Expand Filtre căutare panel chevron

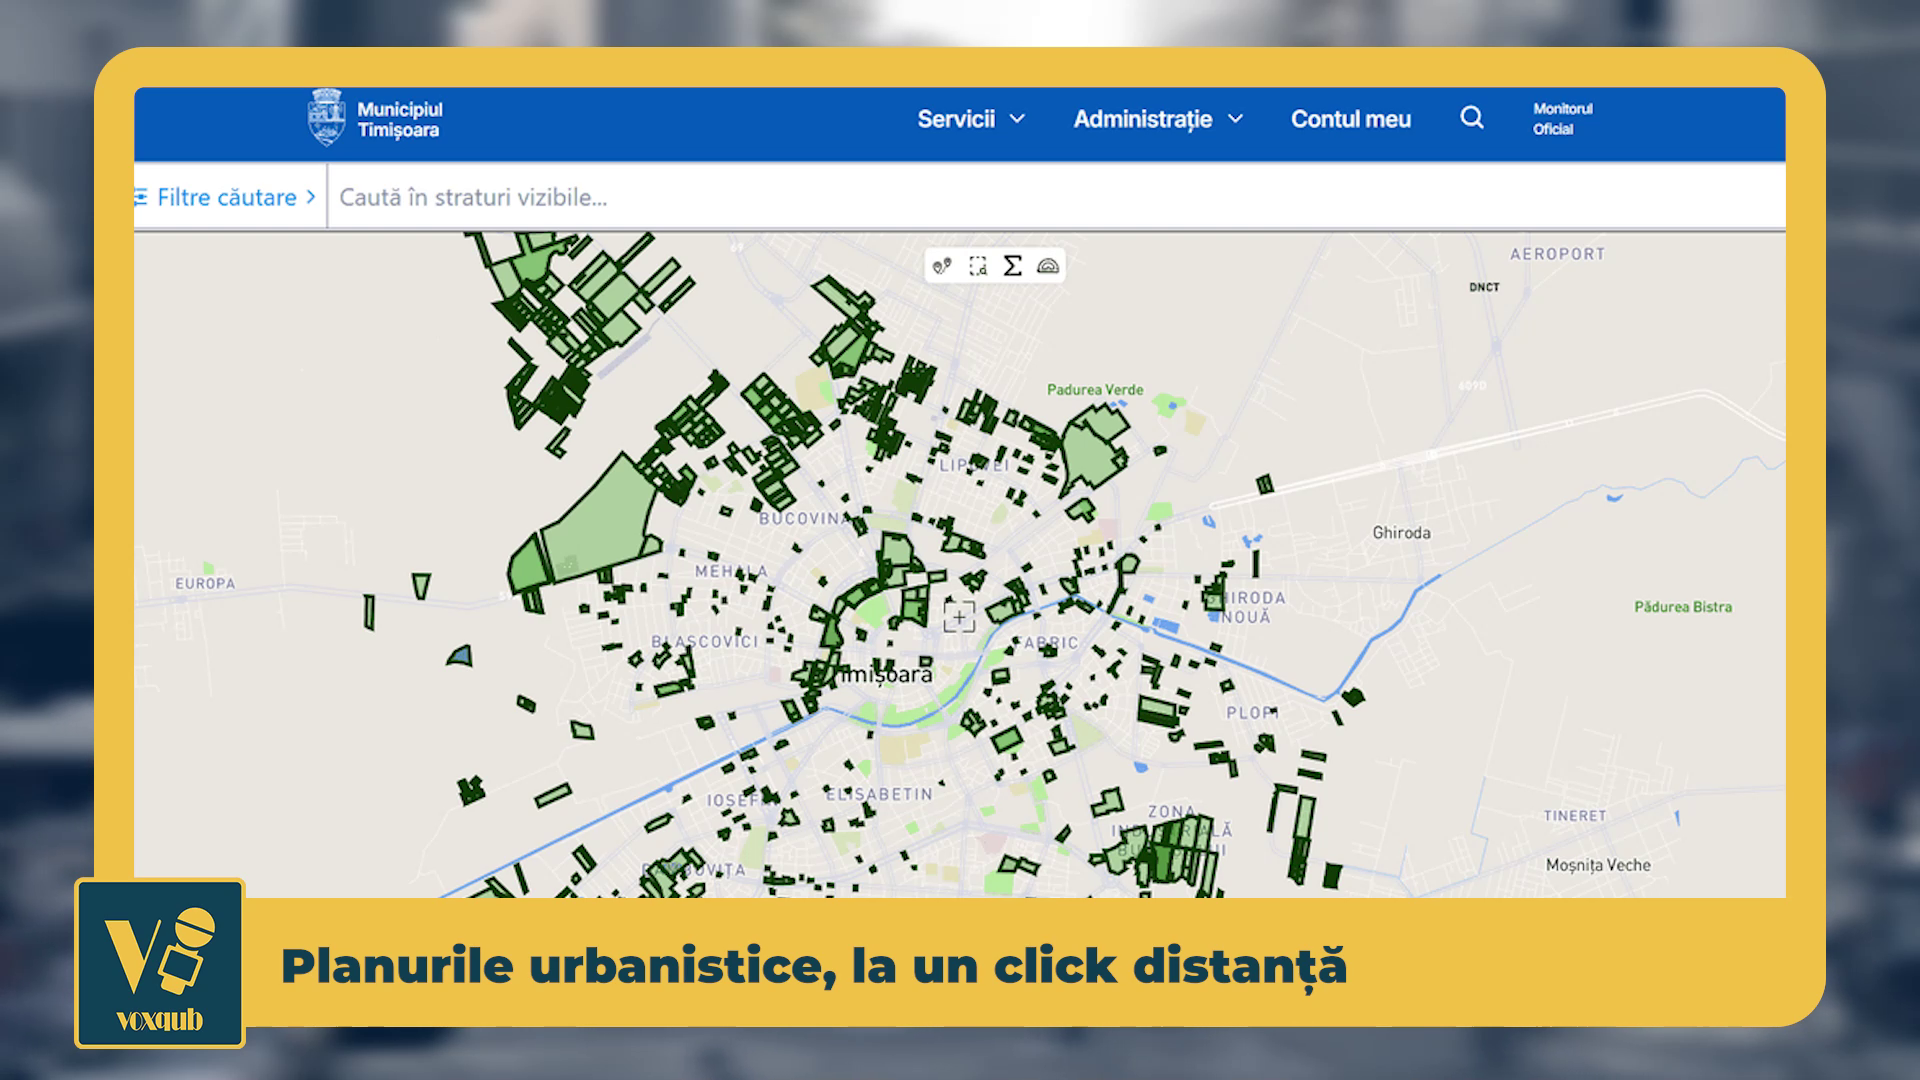click(311, 197)
